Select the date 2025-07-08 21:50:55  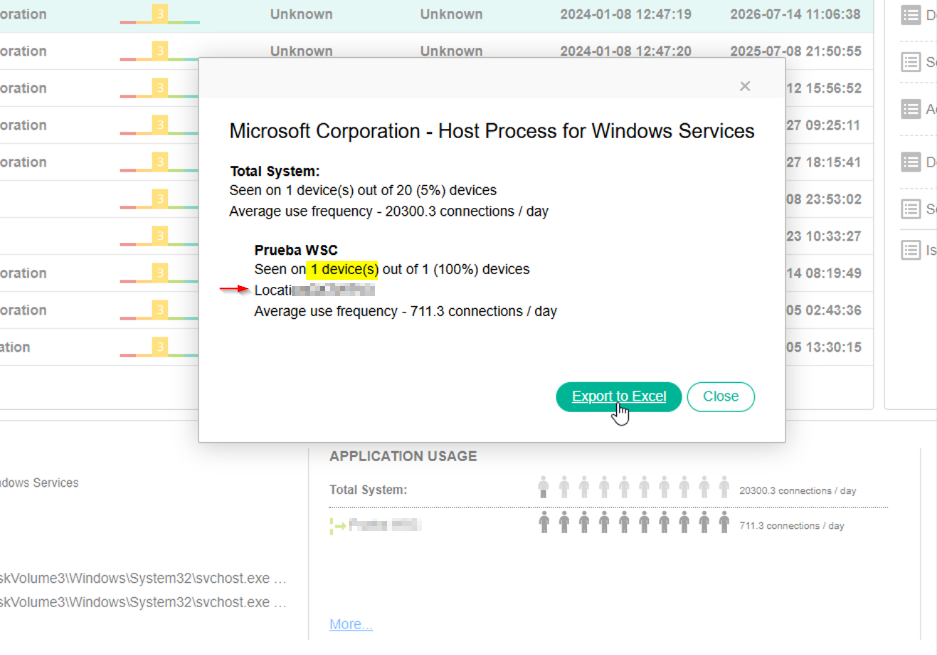[x=795, y=51]
